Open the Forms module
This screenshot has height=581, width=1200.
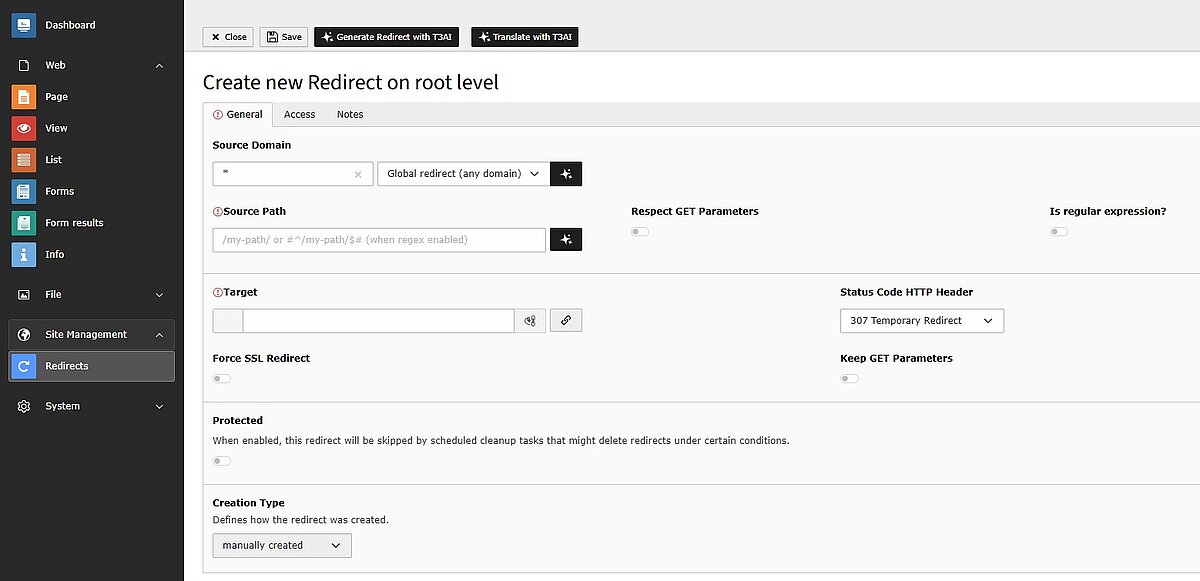[59, 191]
